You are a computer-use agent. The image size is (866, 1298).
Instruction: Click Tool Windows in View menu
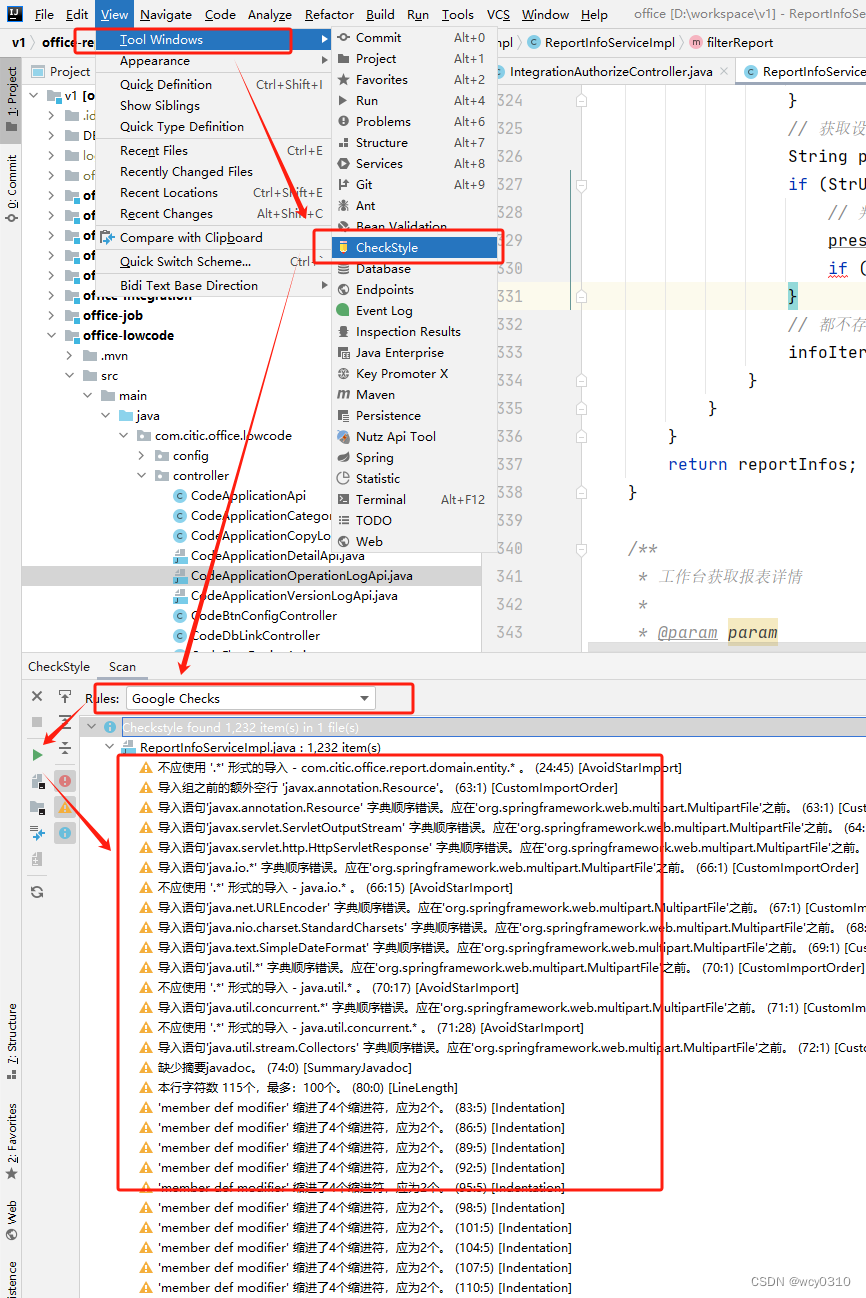coord(214,40)
